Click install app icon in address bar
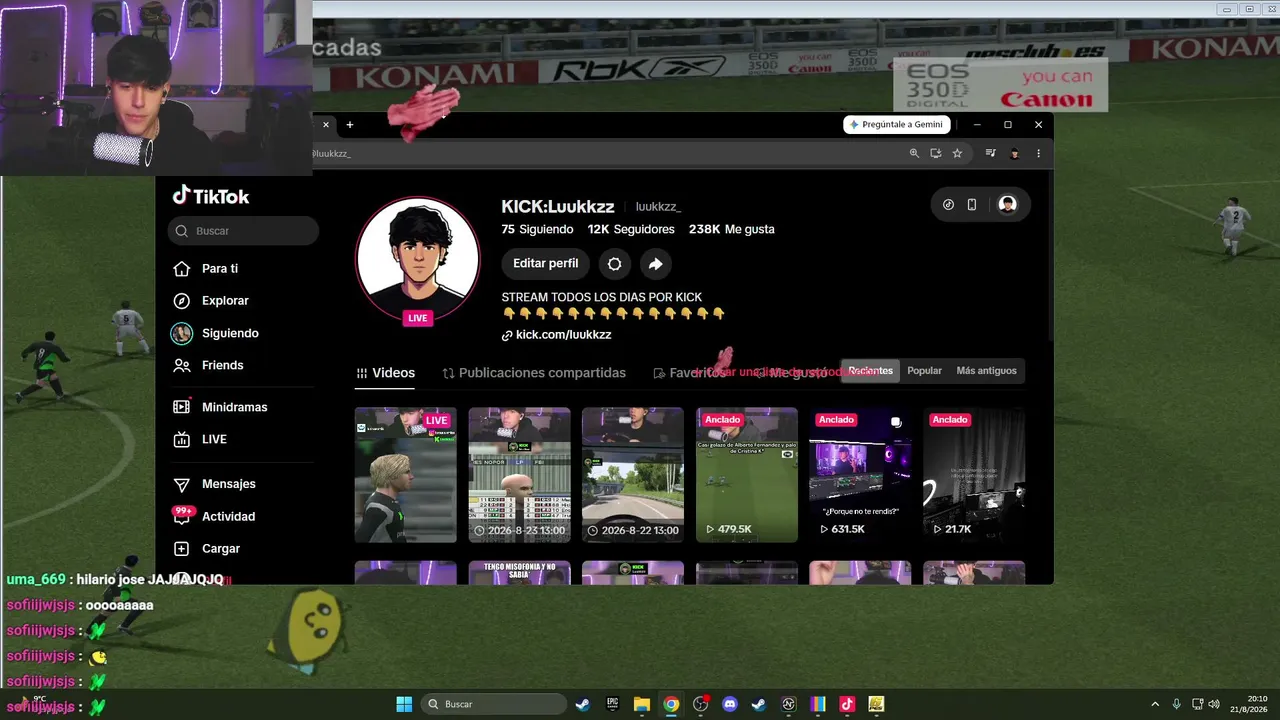The image size is (1280, 720). [936, 154]
